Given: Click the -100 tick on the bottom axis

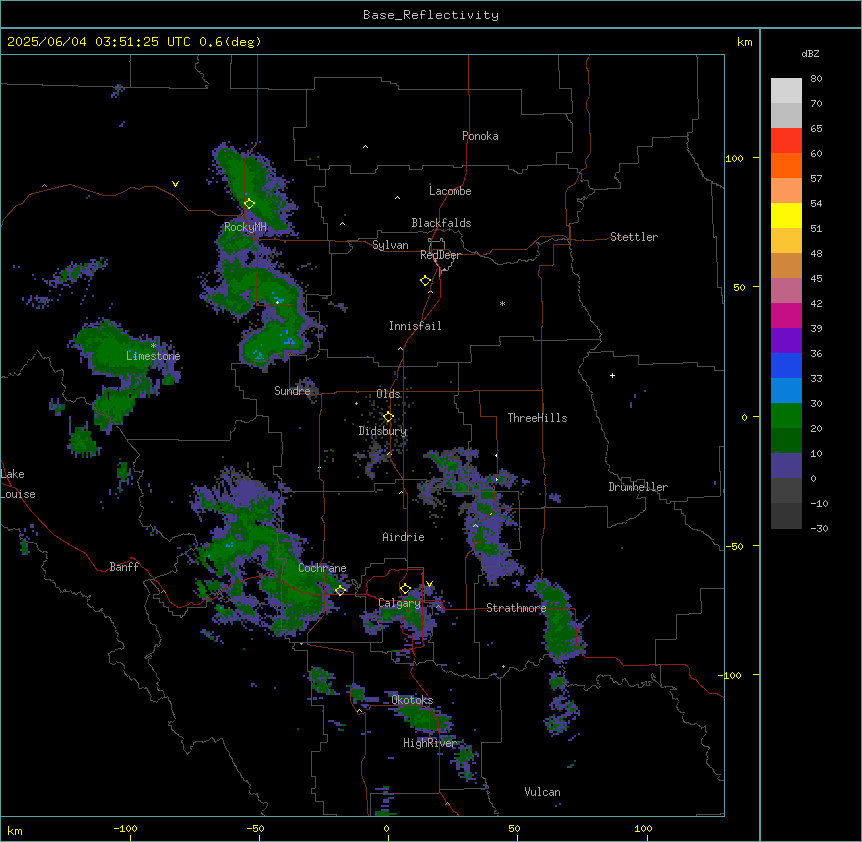Looking at the screenshot, I should click(x=126, y=828).
